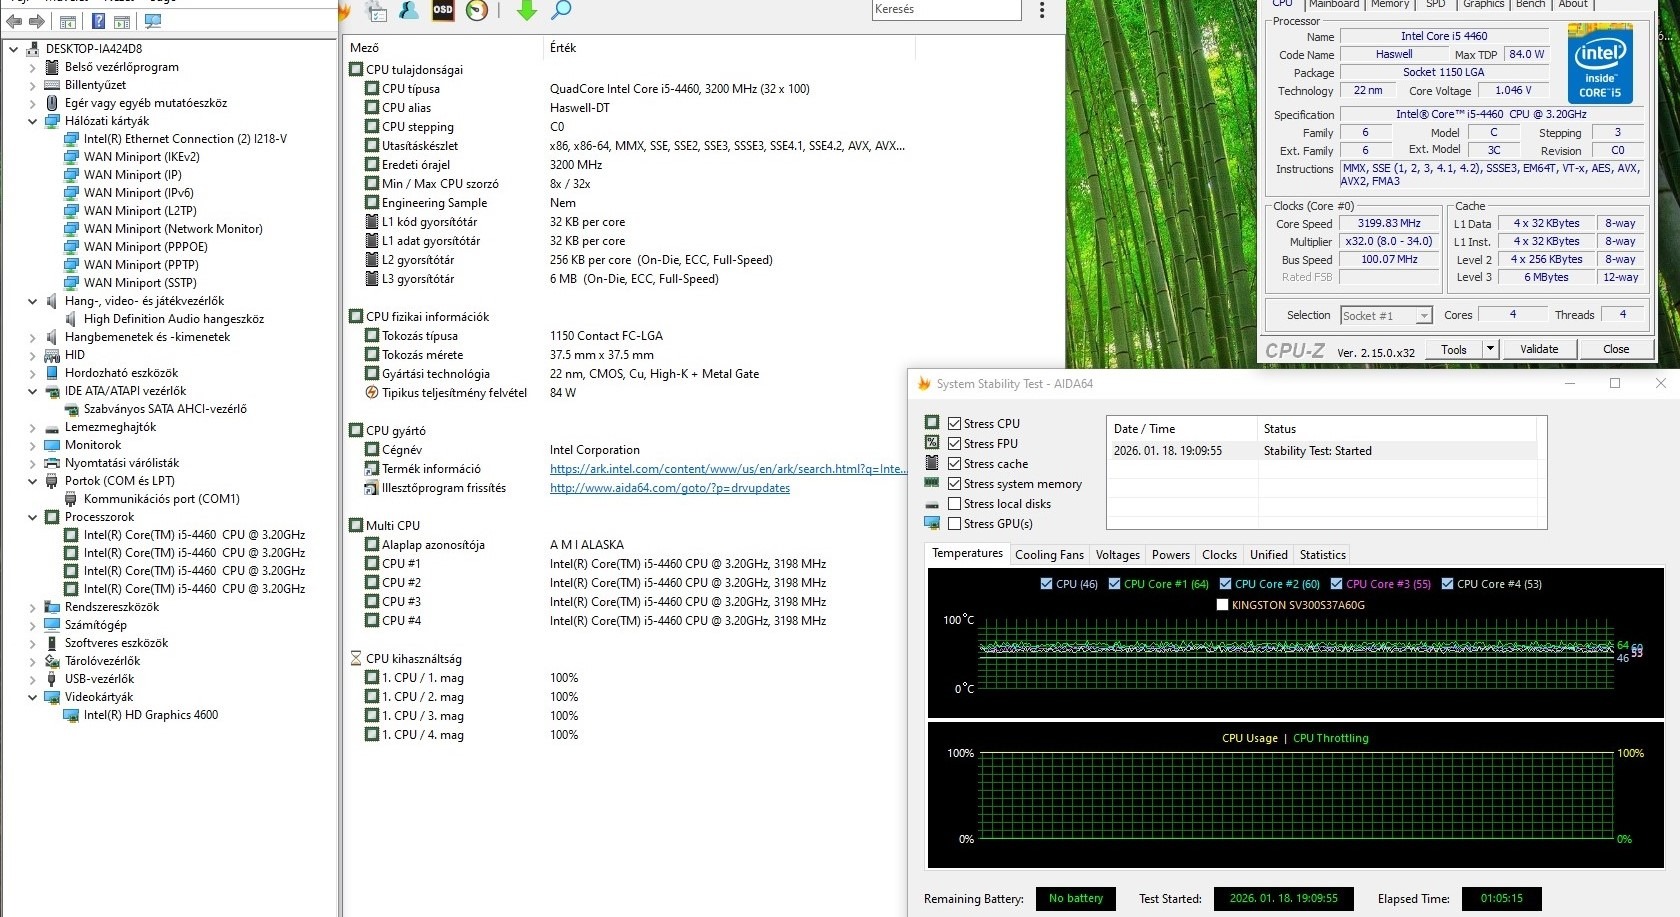The height and width of the screenshot is (917, 1680).
Task: Click the show/hide console tree icon
Action: 68,21
